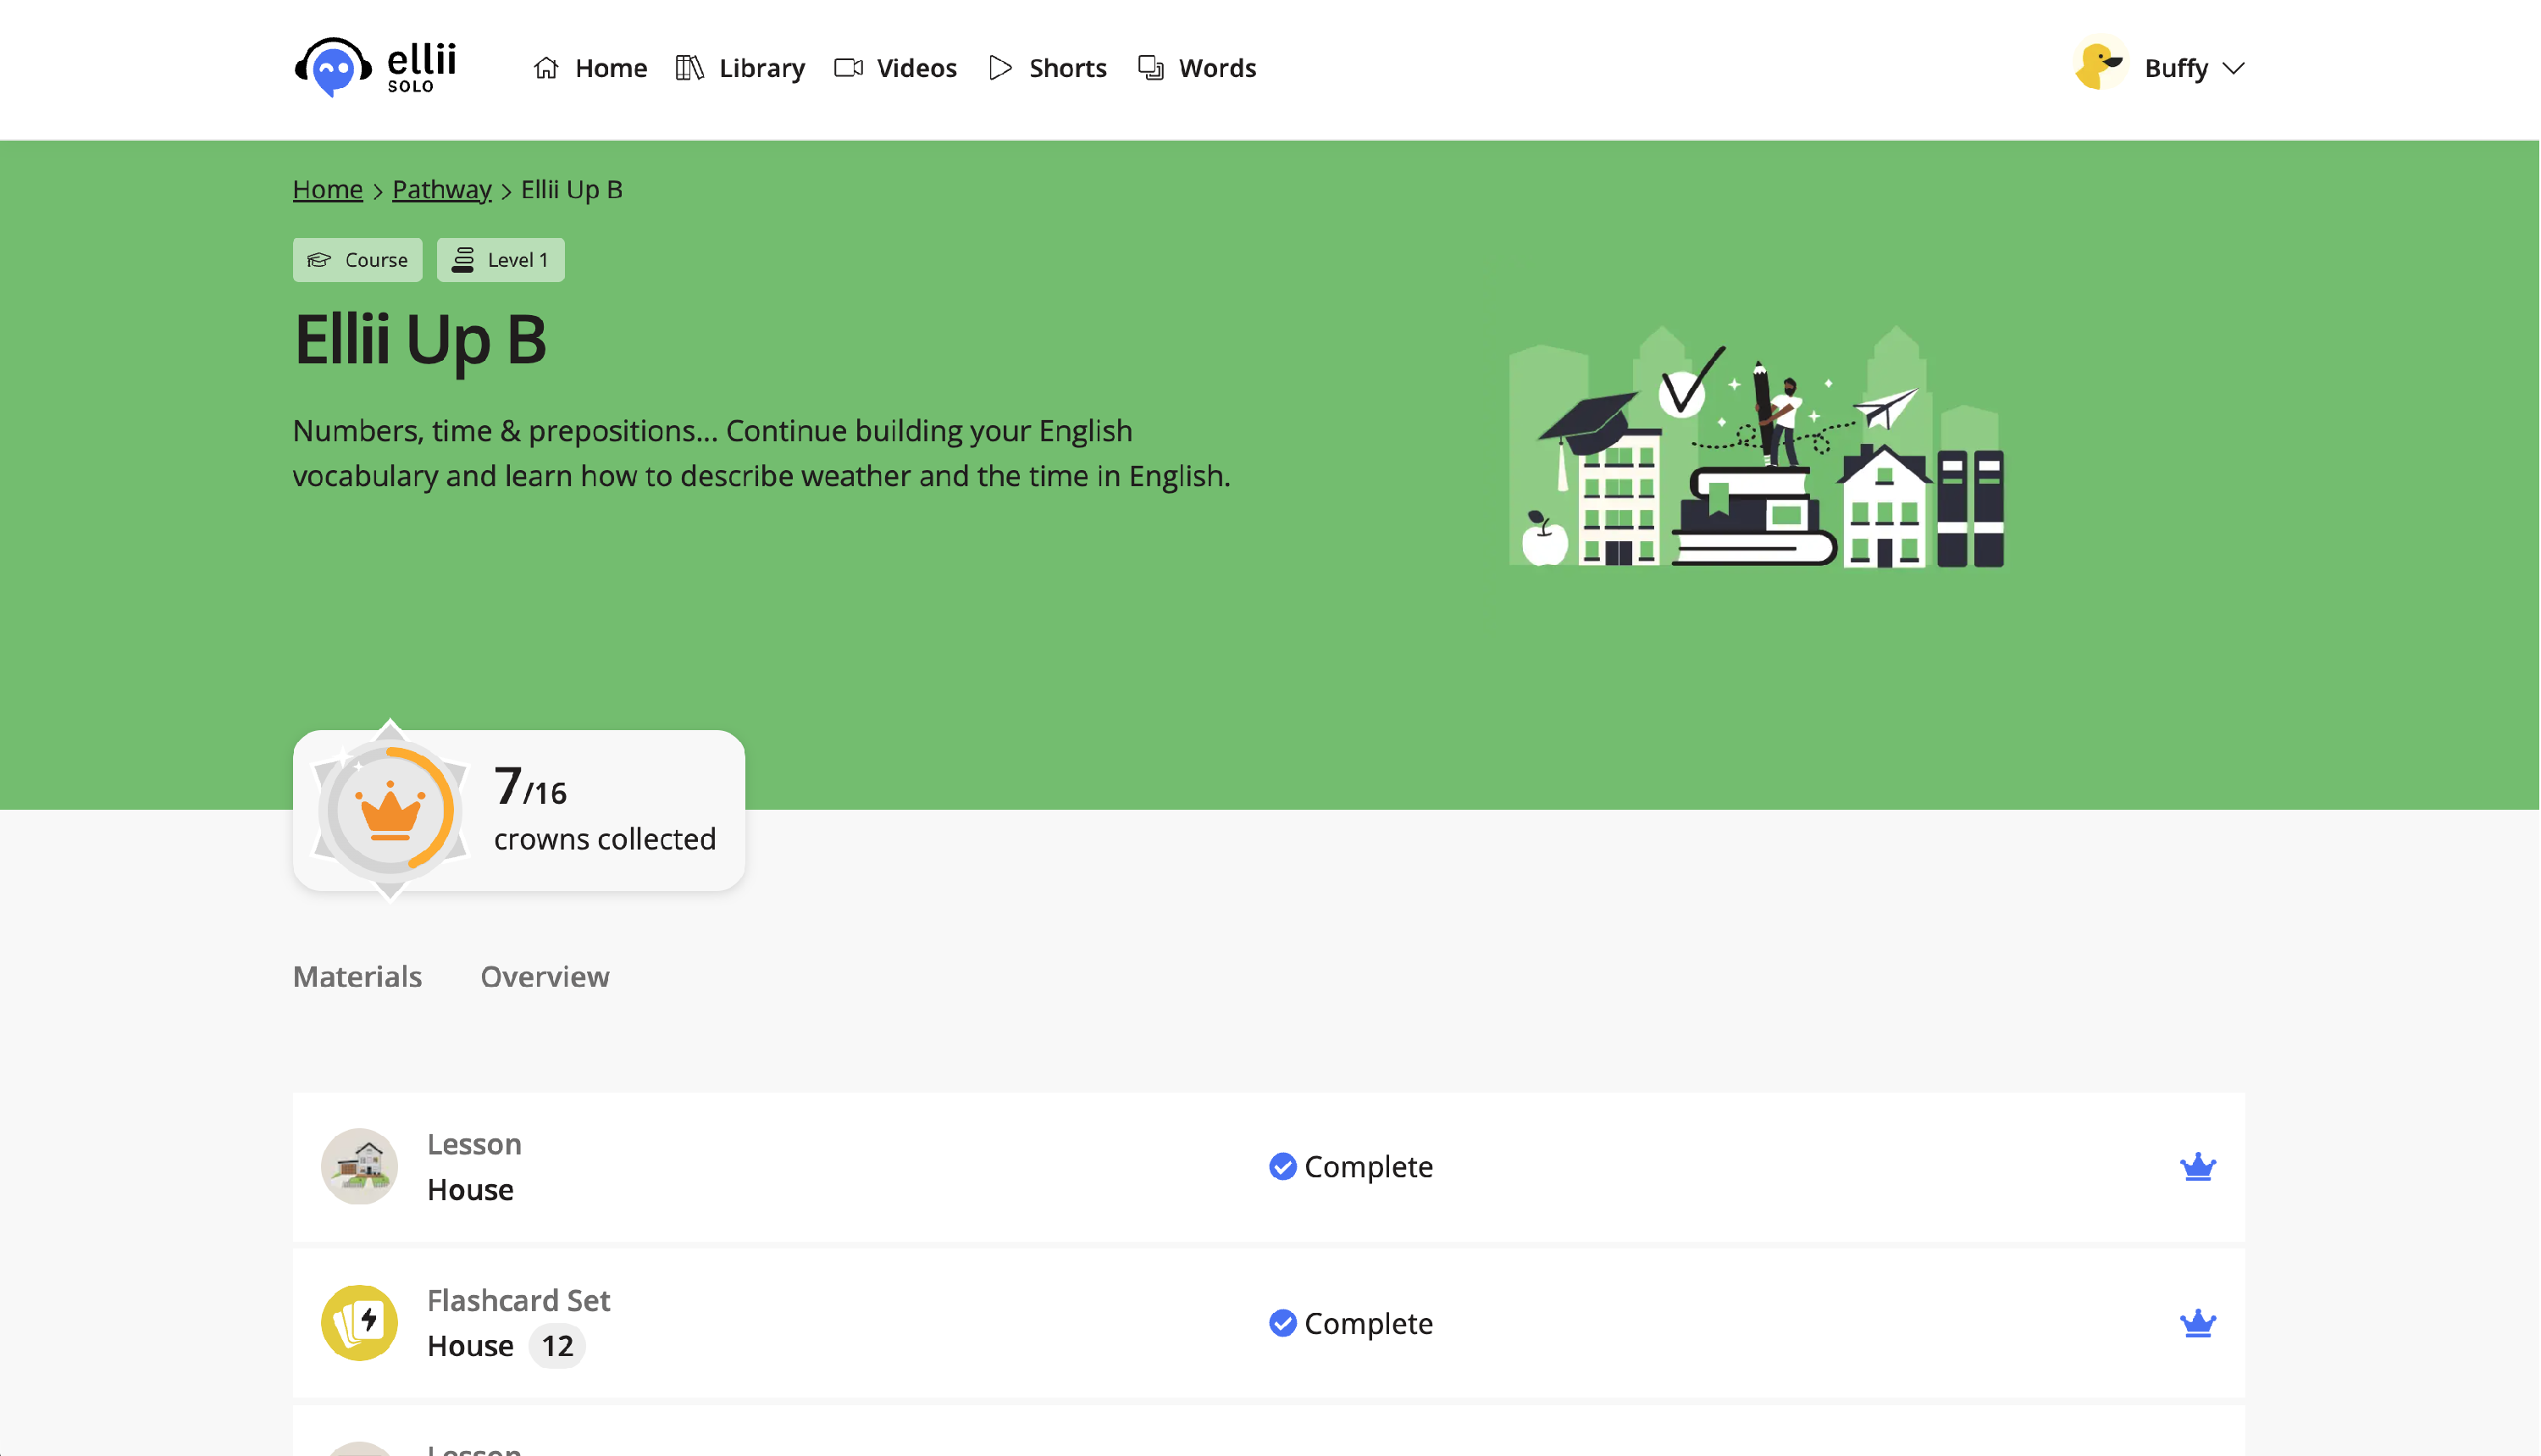Click the Level 1 tag badge
Image resolution: width=2541 pixels, height=1456 pixels.
(500, 260)
